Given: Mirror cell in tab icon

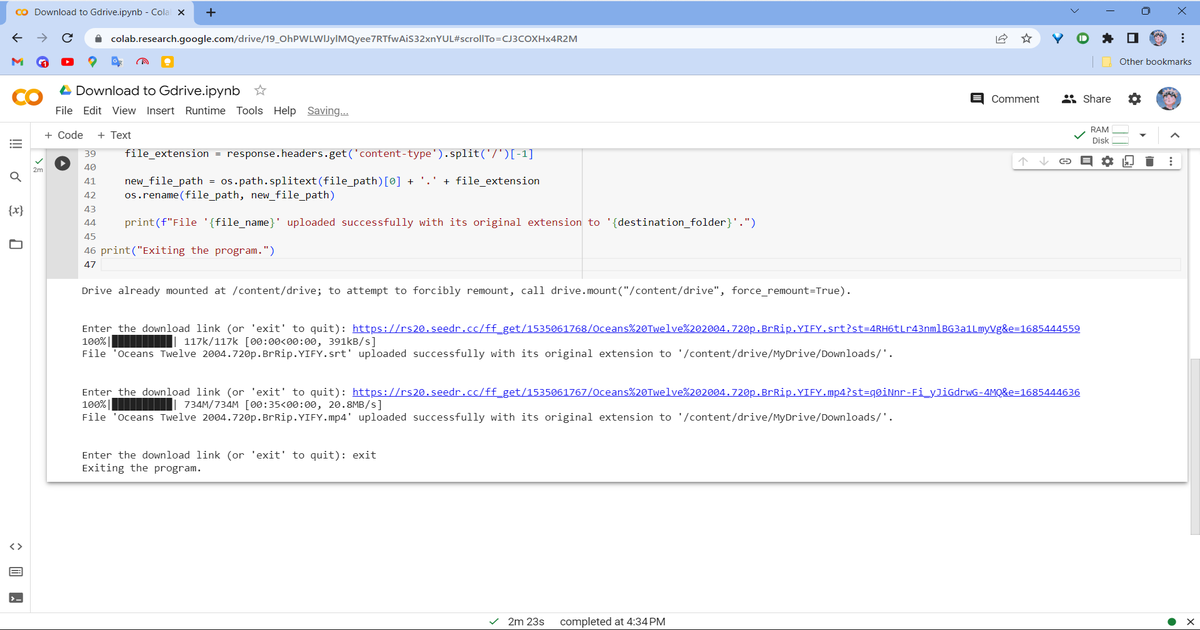Looking at the screenshot, I should point(1127,161).
